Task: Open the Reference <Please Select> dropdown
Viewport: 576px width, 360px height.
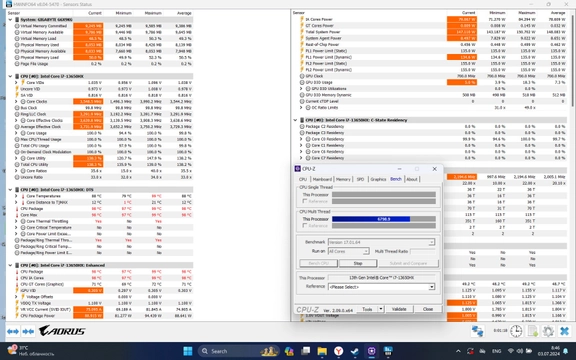Action: point(432,287)
